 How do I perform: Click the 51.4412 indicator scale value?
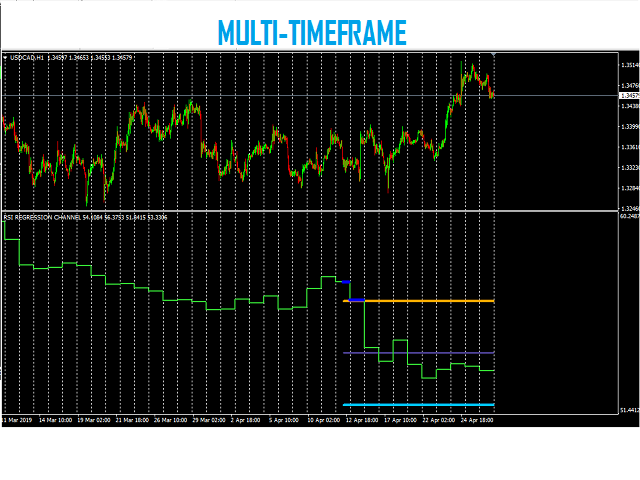click(x=629, y=411)
